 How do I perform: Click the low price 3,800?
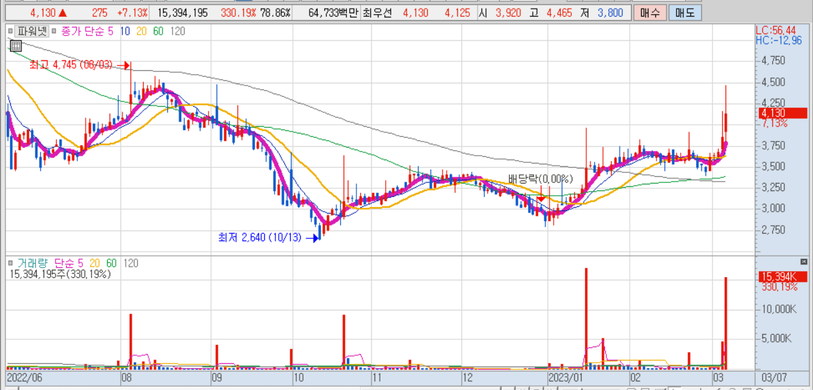610,12
